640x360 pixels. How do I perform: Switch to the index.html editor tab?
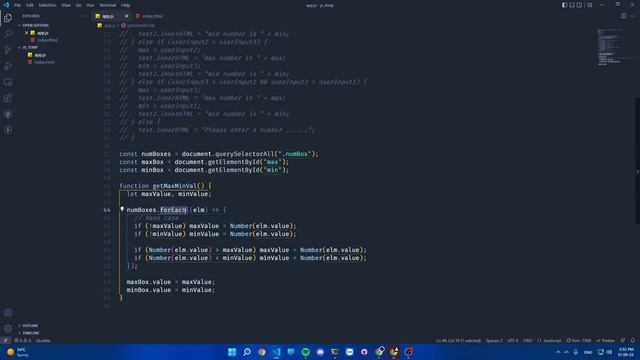[x=149, y=16]
